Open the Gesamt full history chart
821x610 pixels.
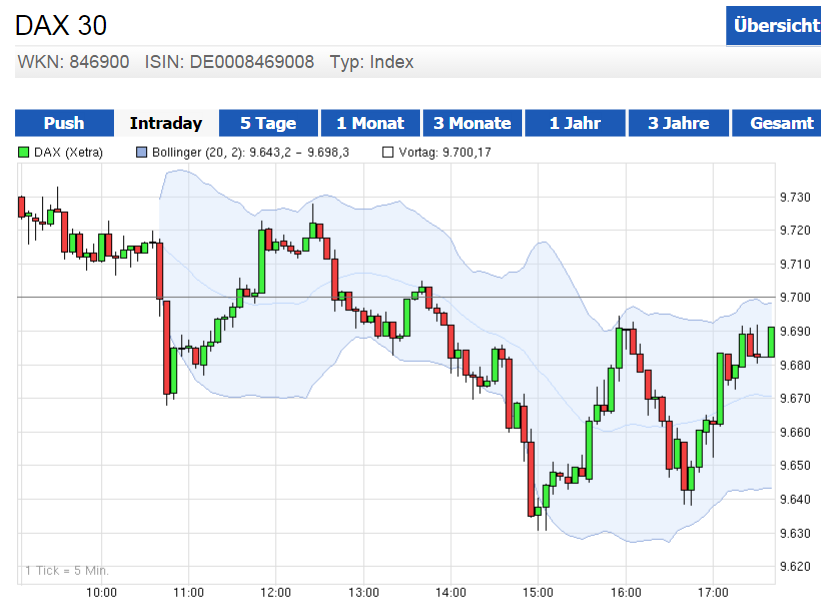tap(780, 123)
